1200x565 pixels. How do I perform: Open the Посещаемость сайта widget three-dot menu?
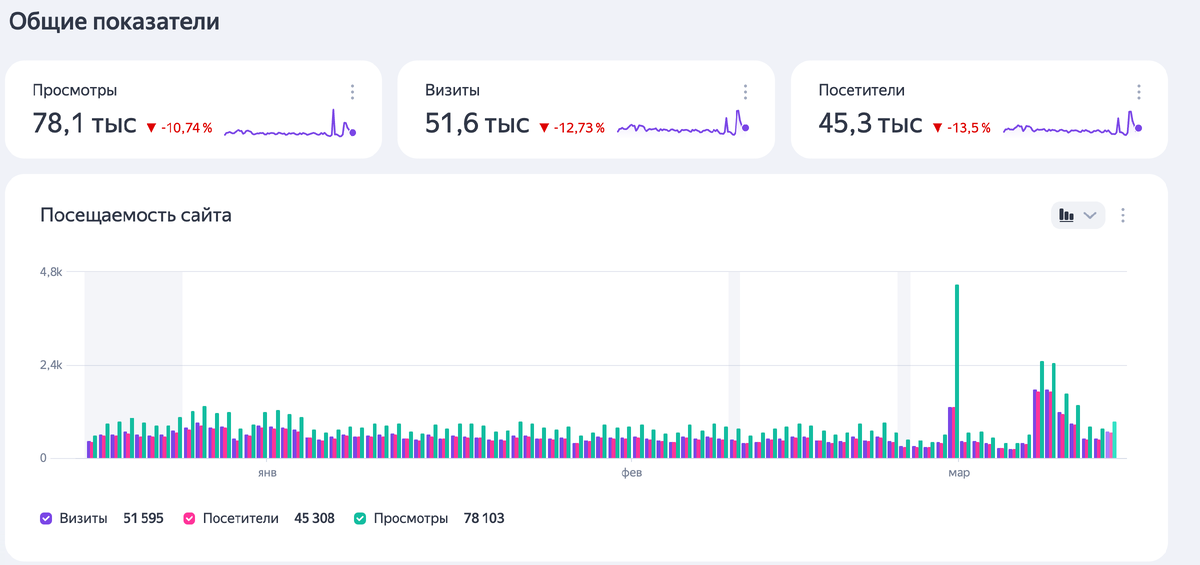click(1123, 215)
